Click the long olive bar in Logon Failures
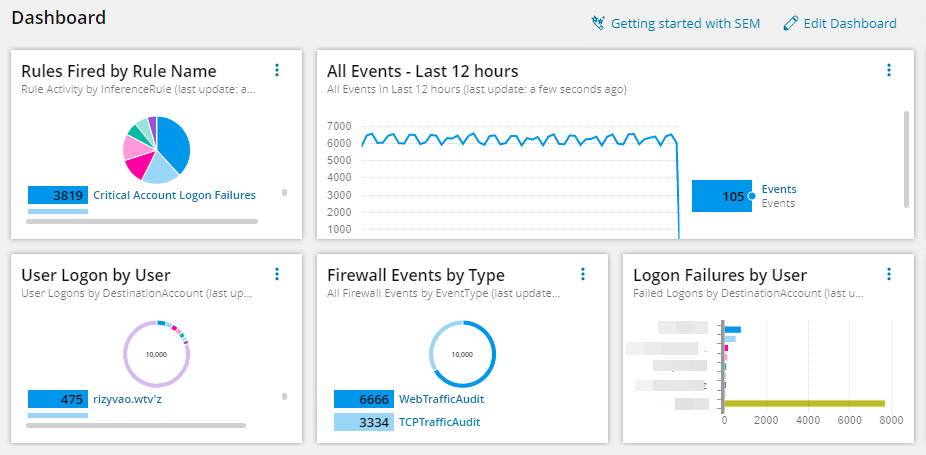The height and width of the screenshot is (455, 926). 804,403
